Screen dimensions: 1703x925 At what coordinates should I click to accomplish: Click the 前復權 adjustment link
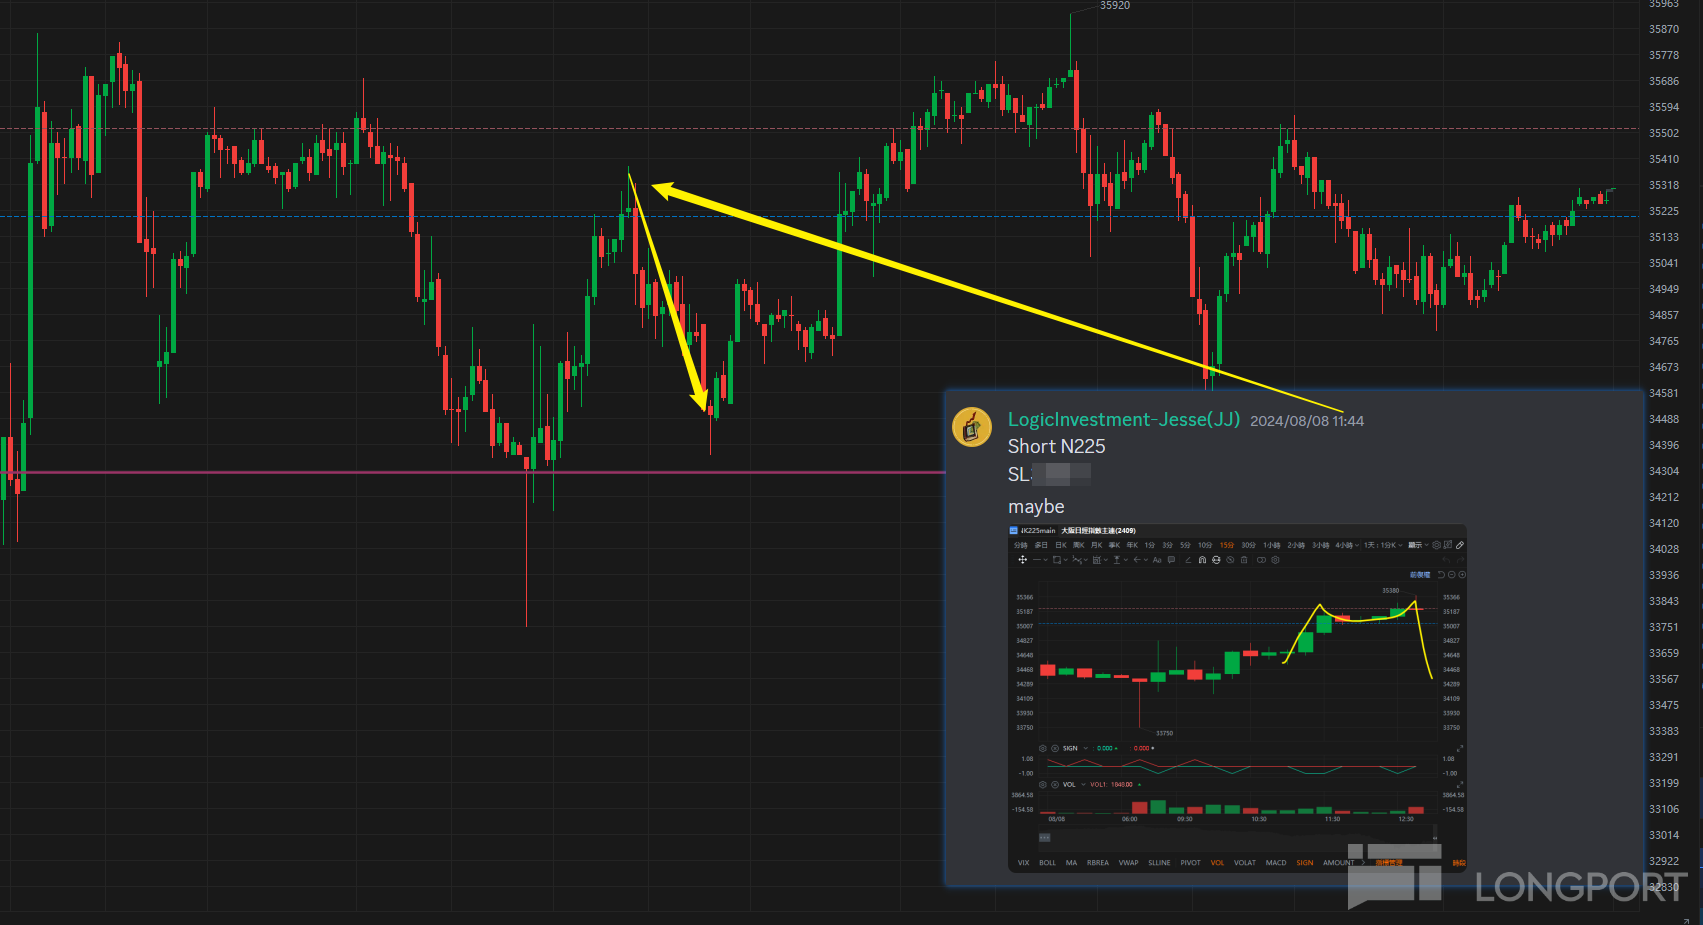[x=1420, y=575]
